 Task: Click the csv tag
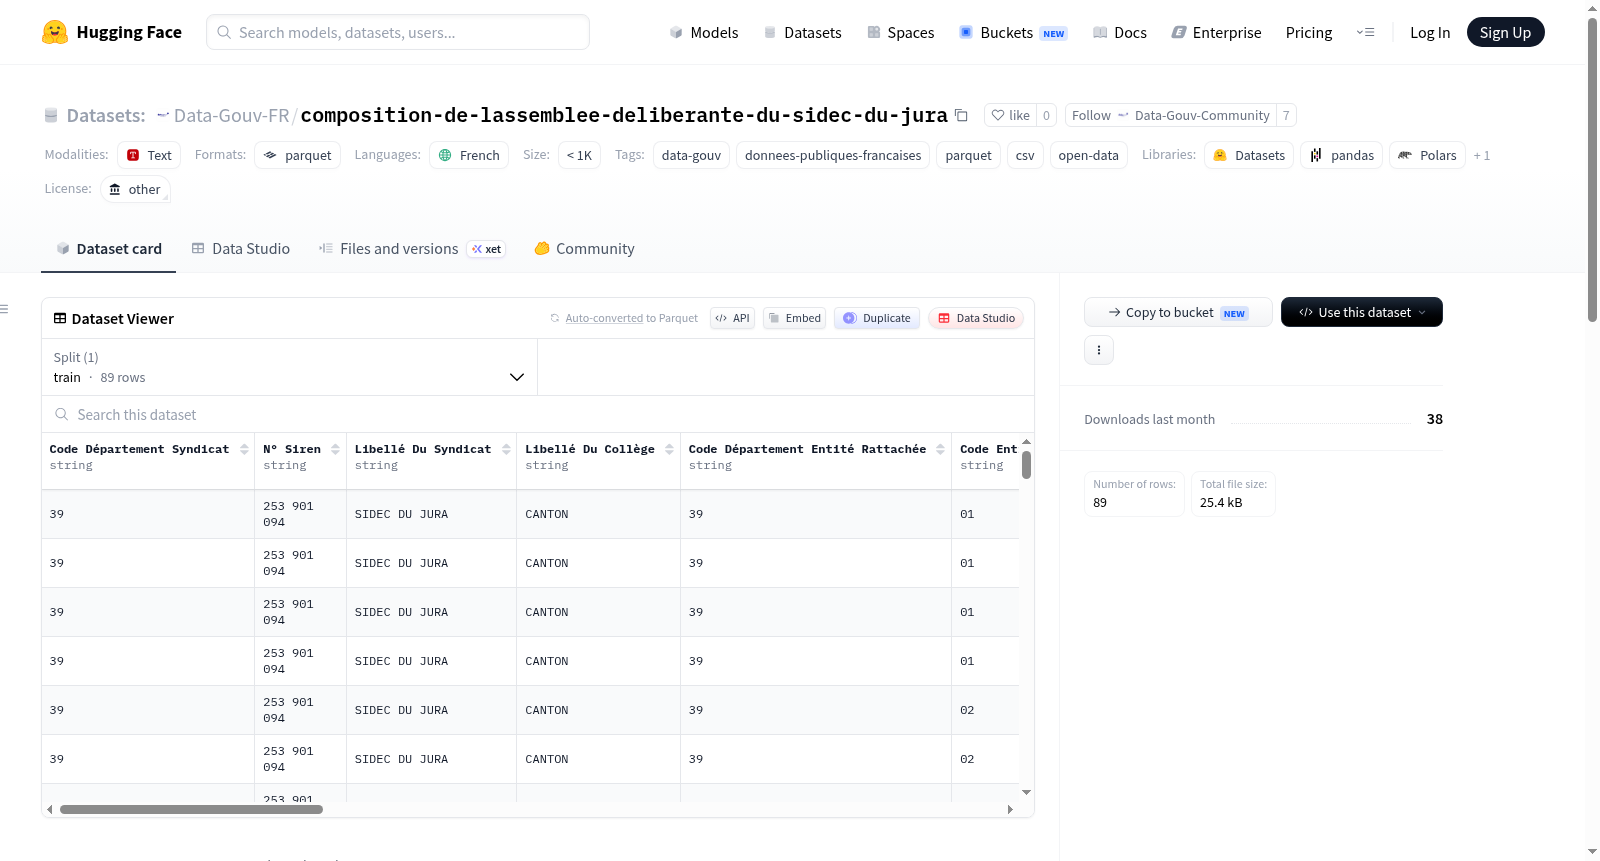1025,155
